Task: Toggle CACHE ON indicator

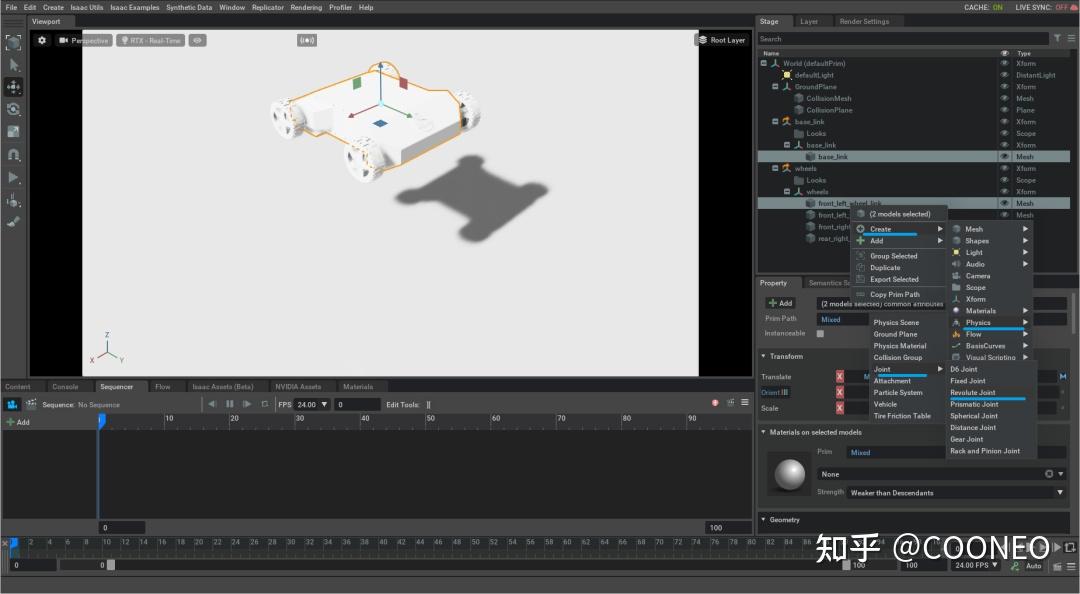Action: point(984,7)
